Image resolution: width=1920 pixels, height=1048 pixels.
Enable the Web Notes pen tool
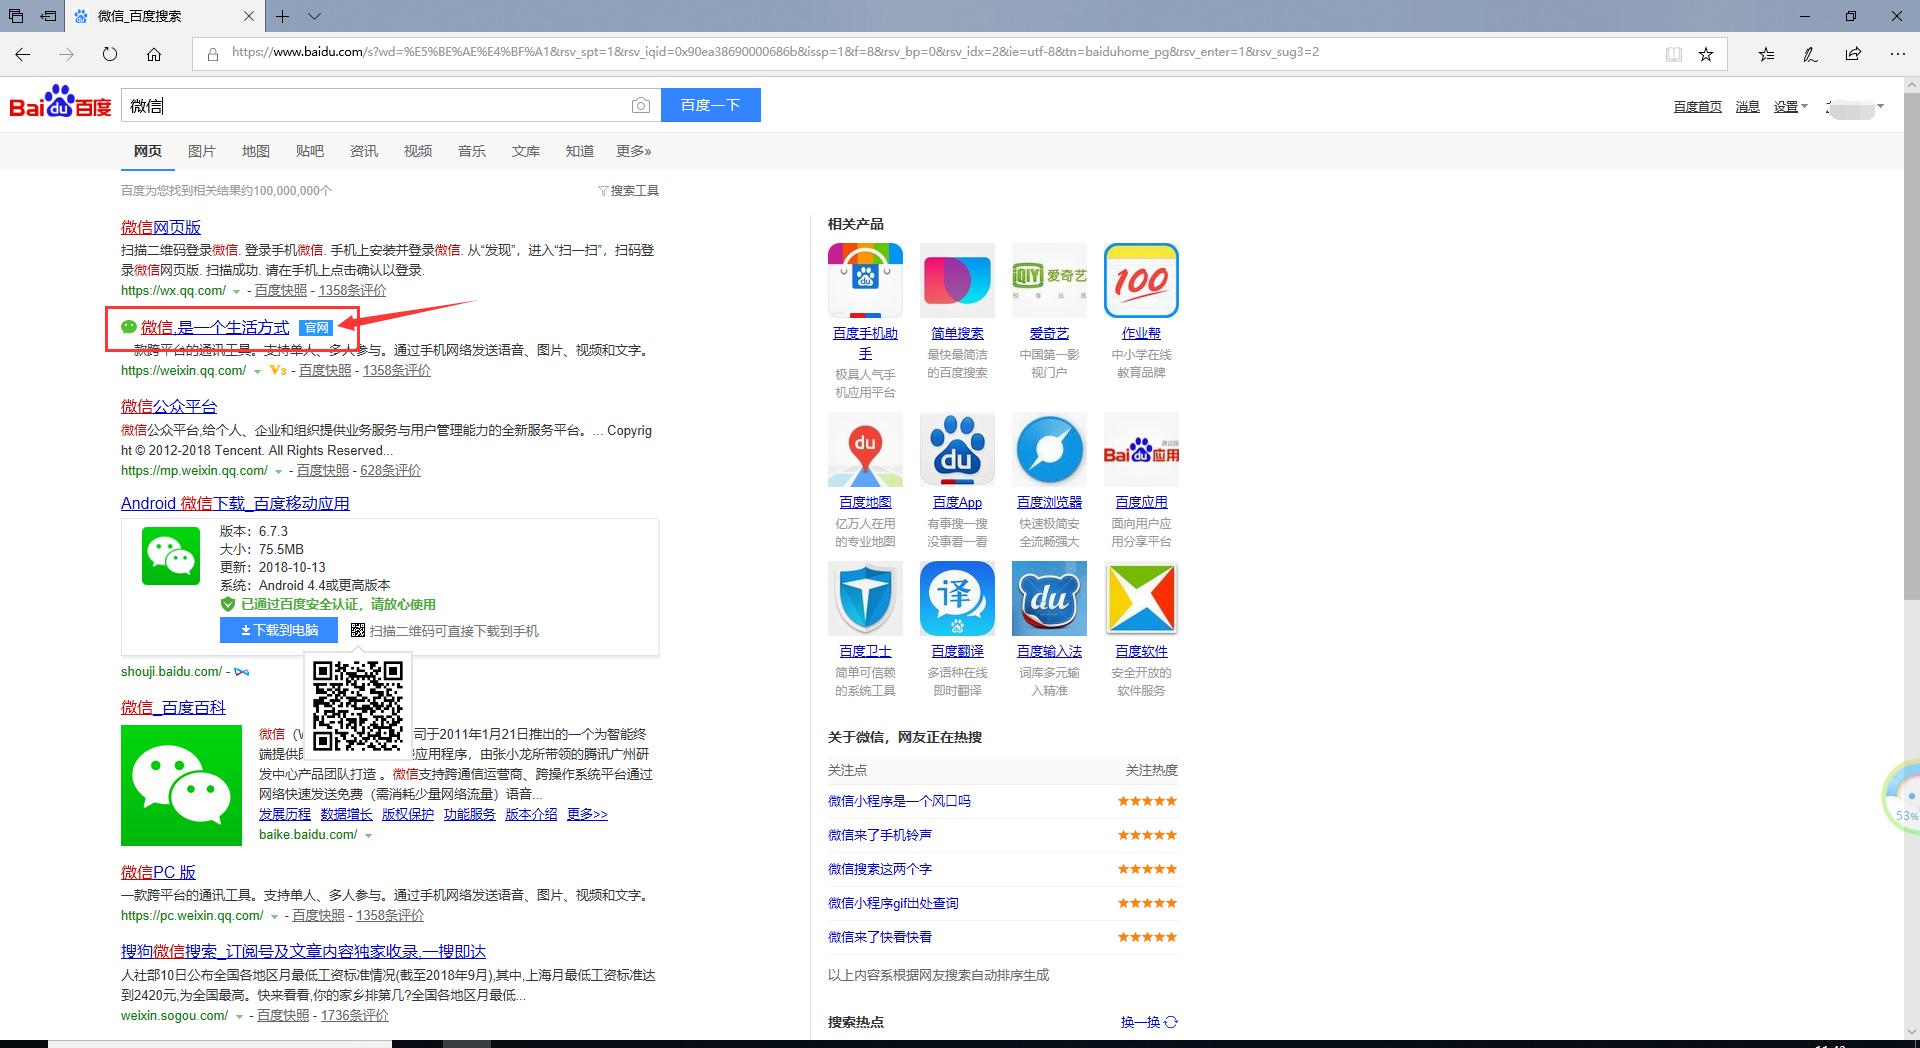coord(1809,54)
